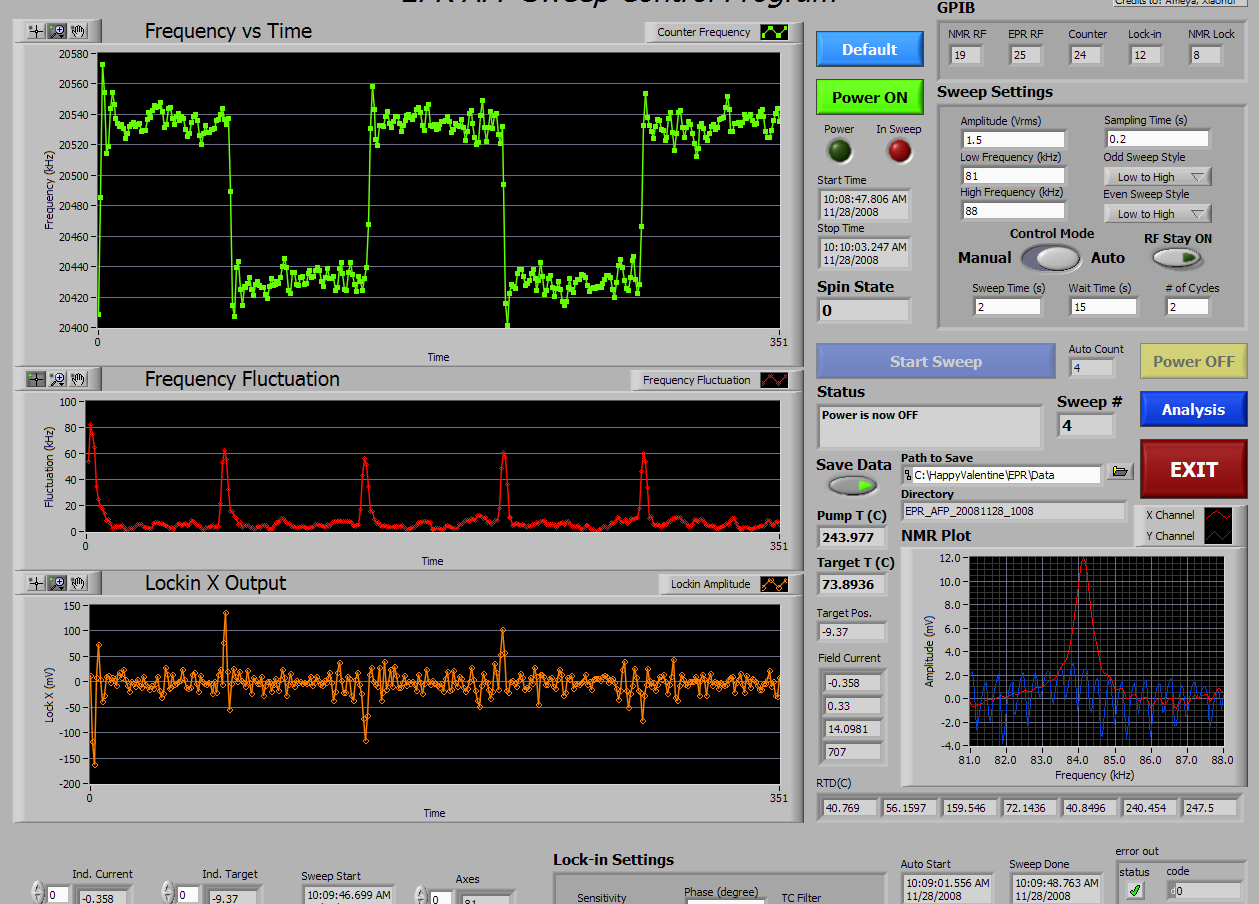Click the RTD(C) value 159.546
This screenshot has height=904, width=1259.
[969, 807]
